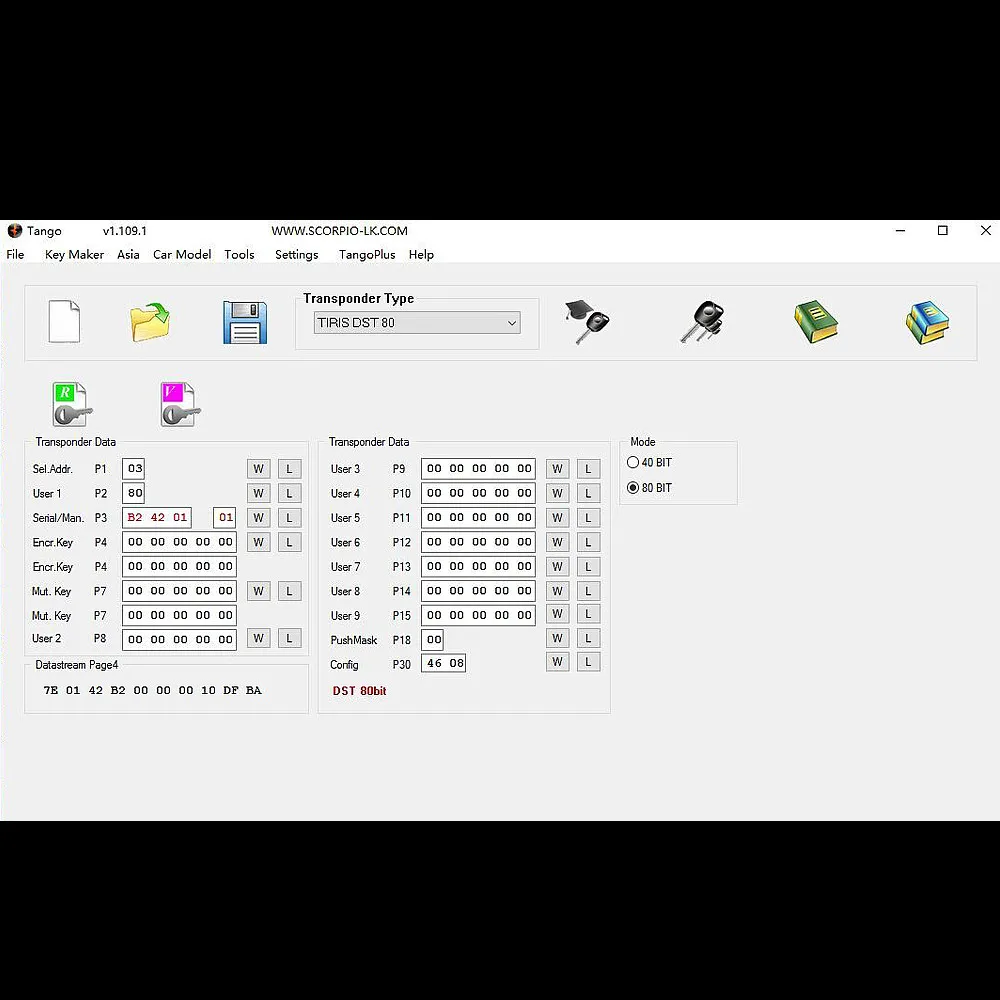This screenshot has height=1000, width=1000.
Task: Open the Asia menu
Action: tap(128, 254)
